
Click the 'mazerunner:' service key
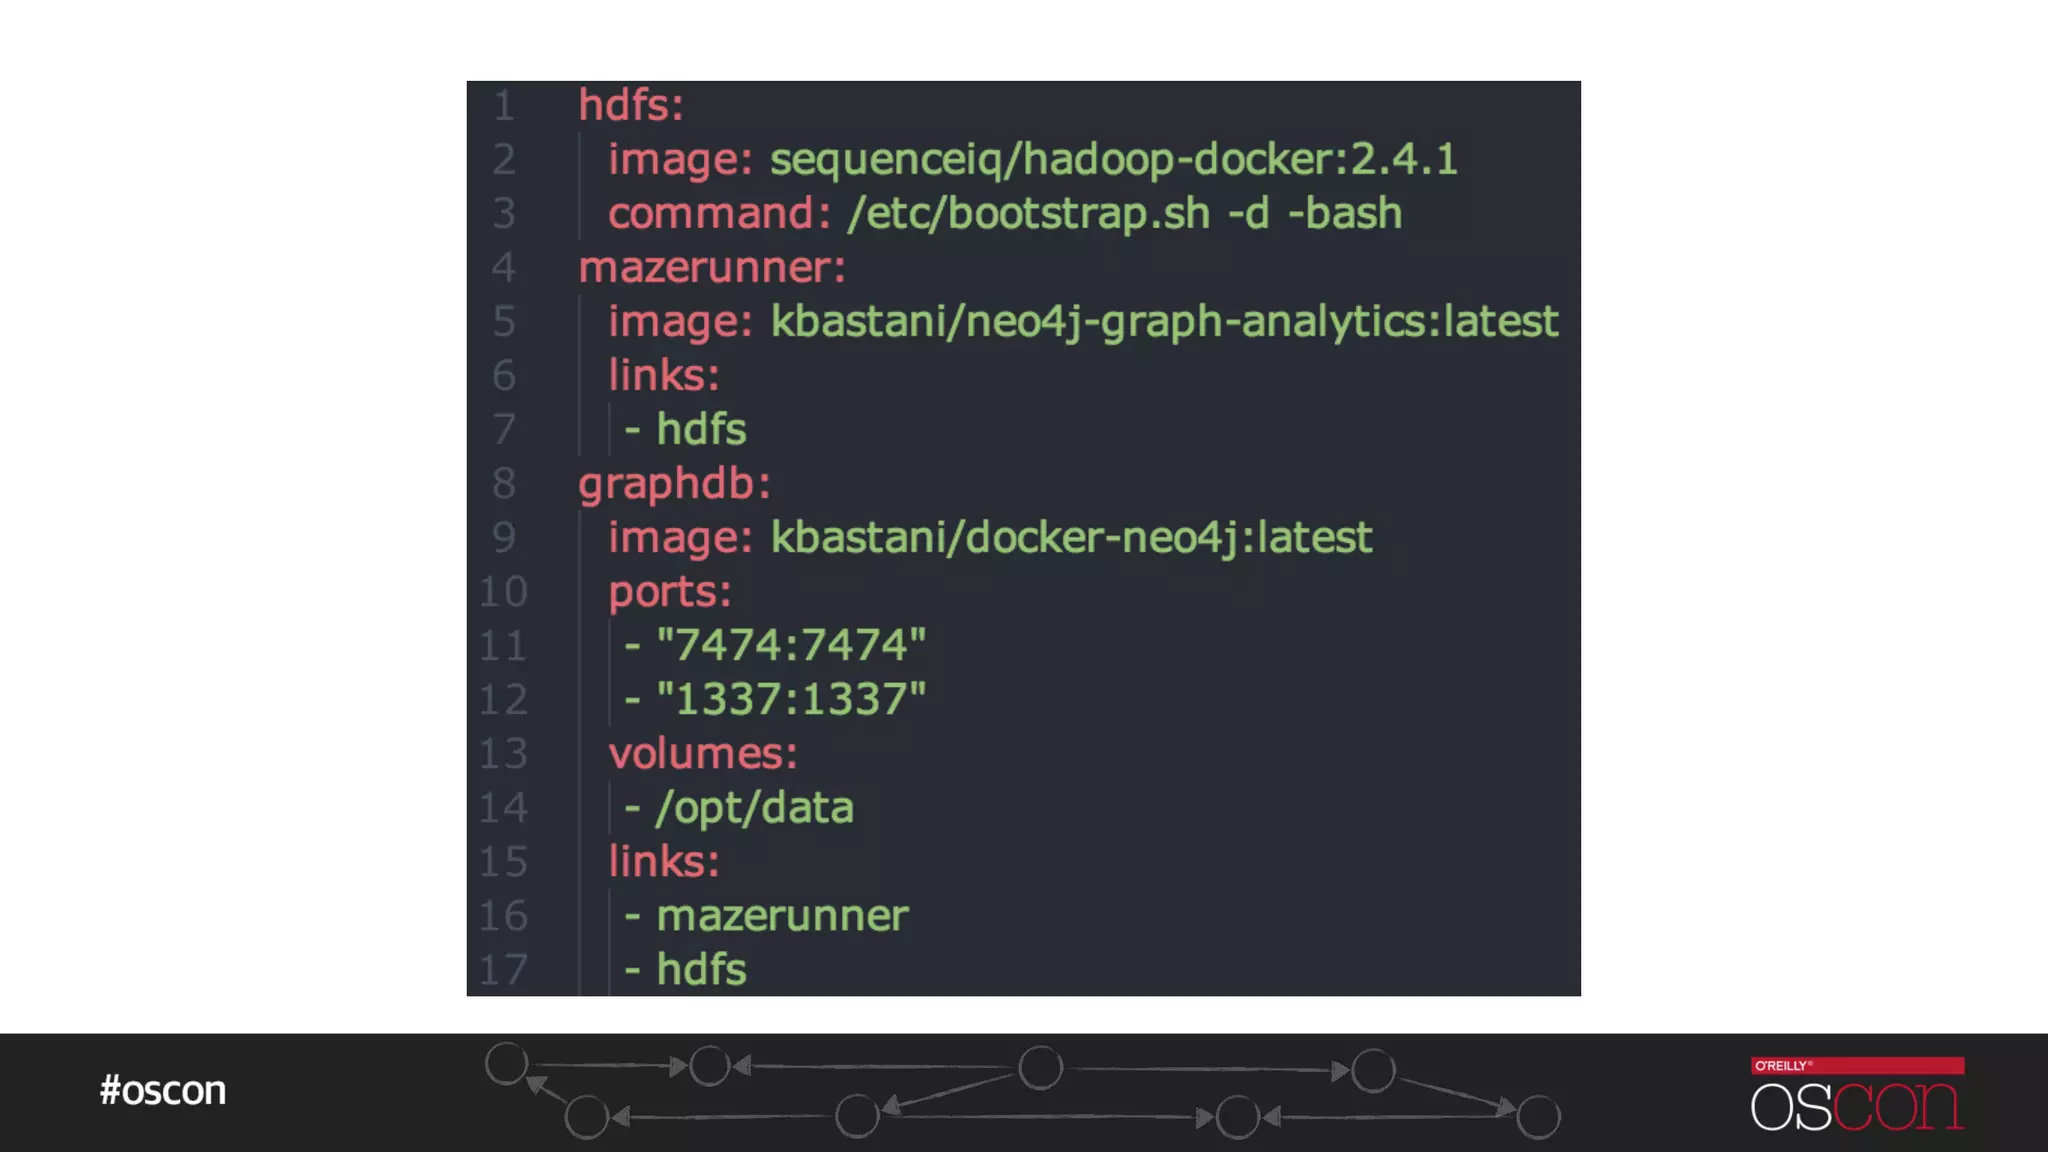coord(712,268)
